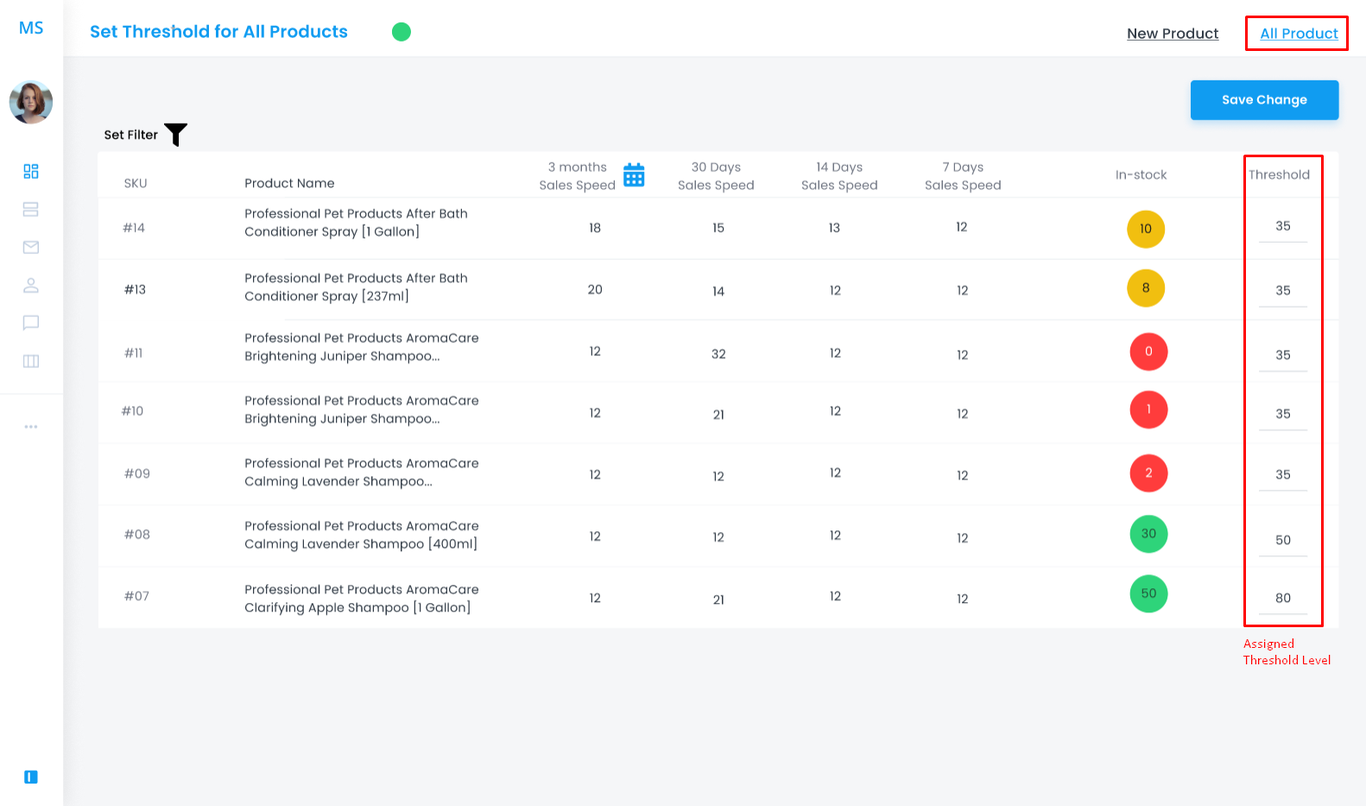
Task: Click the blue info icon at sidebar bottom
Action: click(31, 777)
